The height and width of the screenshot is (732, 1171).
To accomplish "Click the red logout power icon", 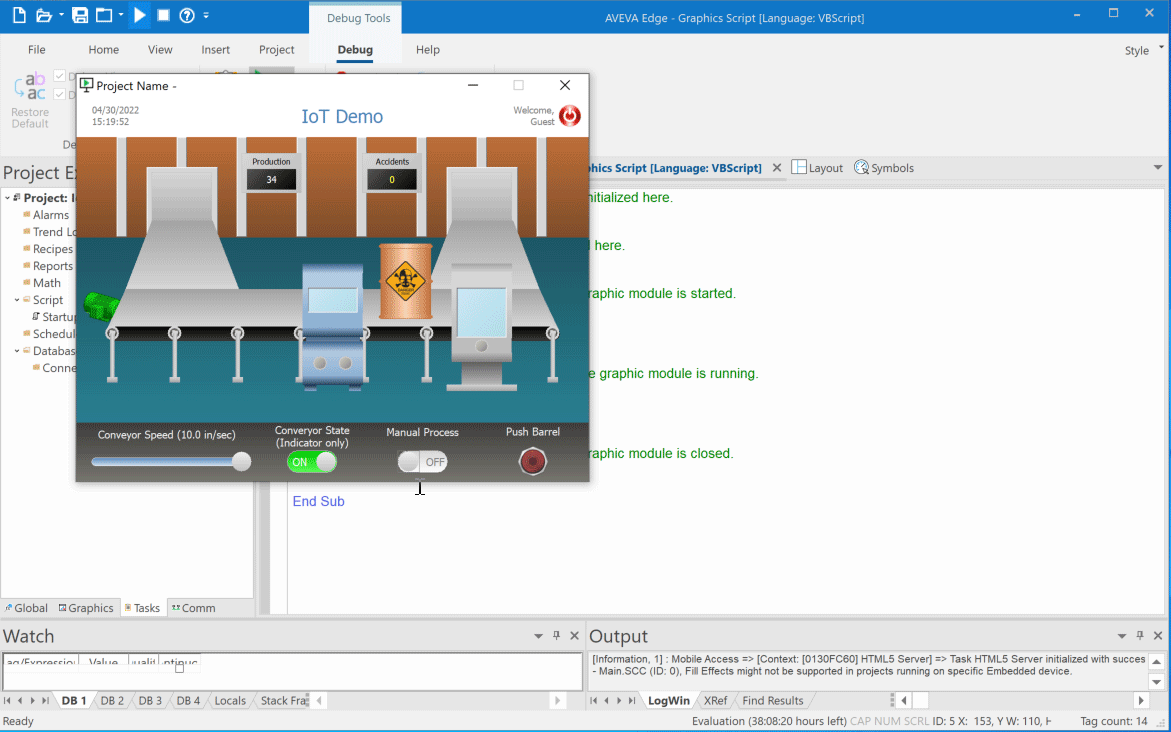I will coord(569,116).
